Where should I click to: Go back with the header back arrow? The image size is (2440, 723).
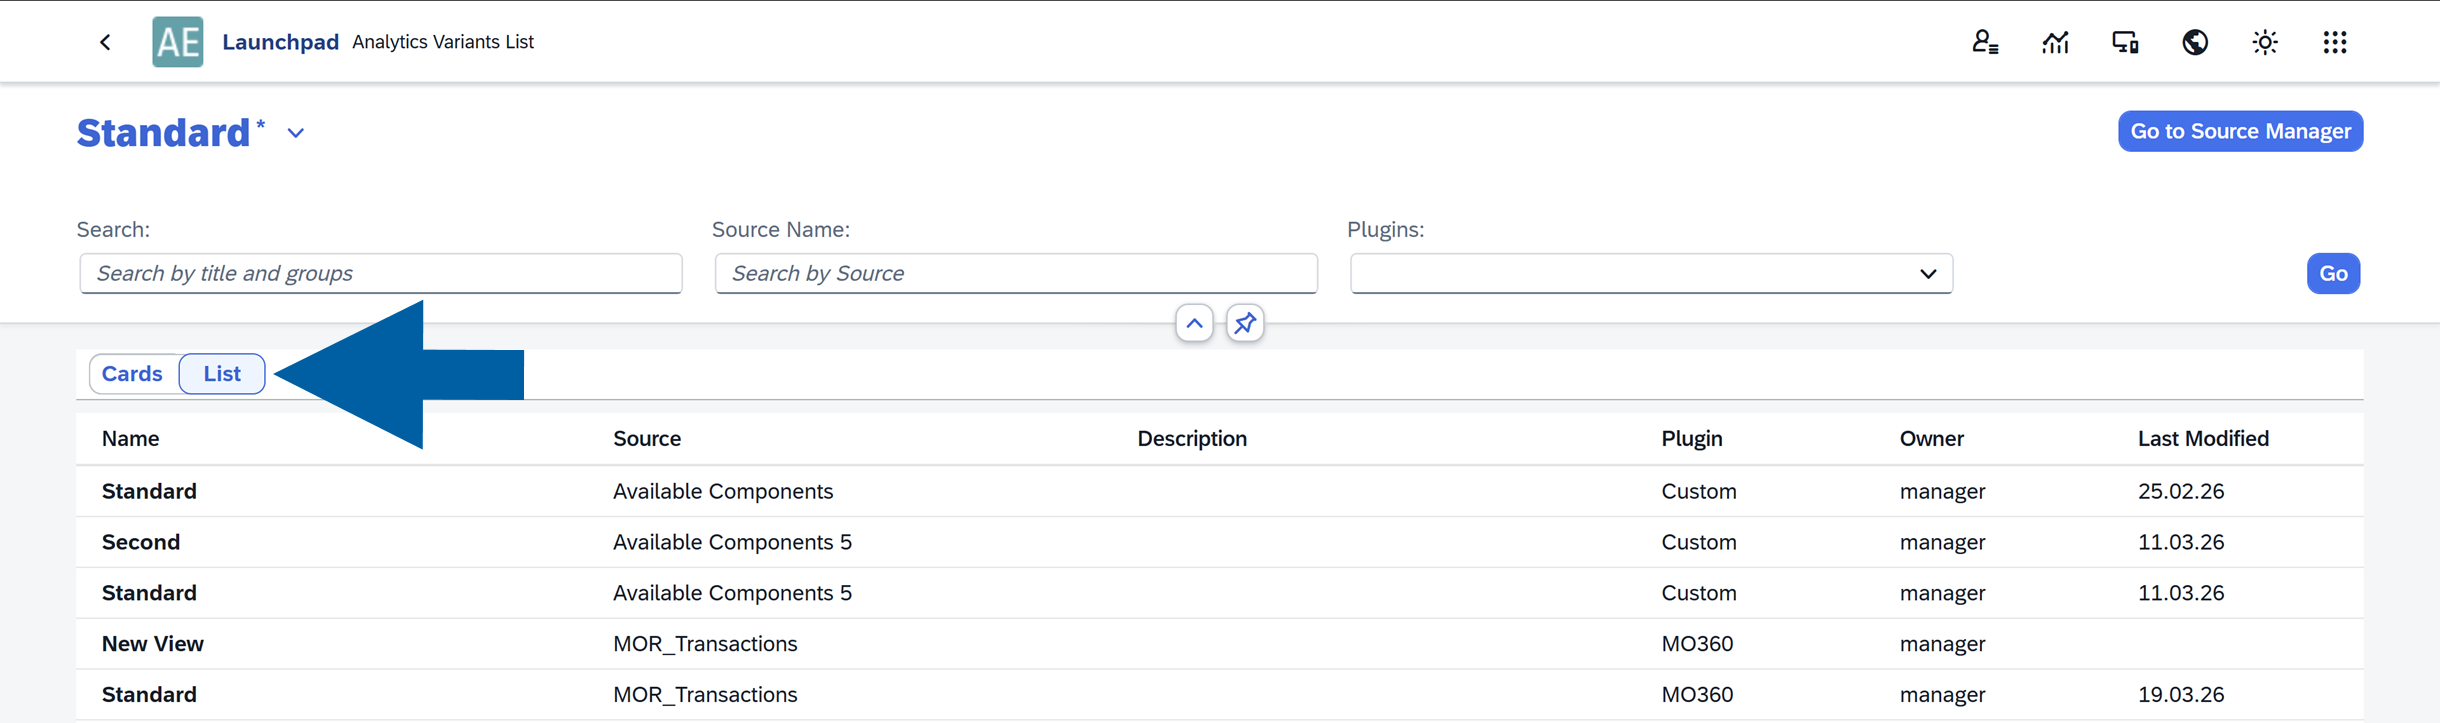[105, 42]
